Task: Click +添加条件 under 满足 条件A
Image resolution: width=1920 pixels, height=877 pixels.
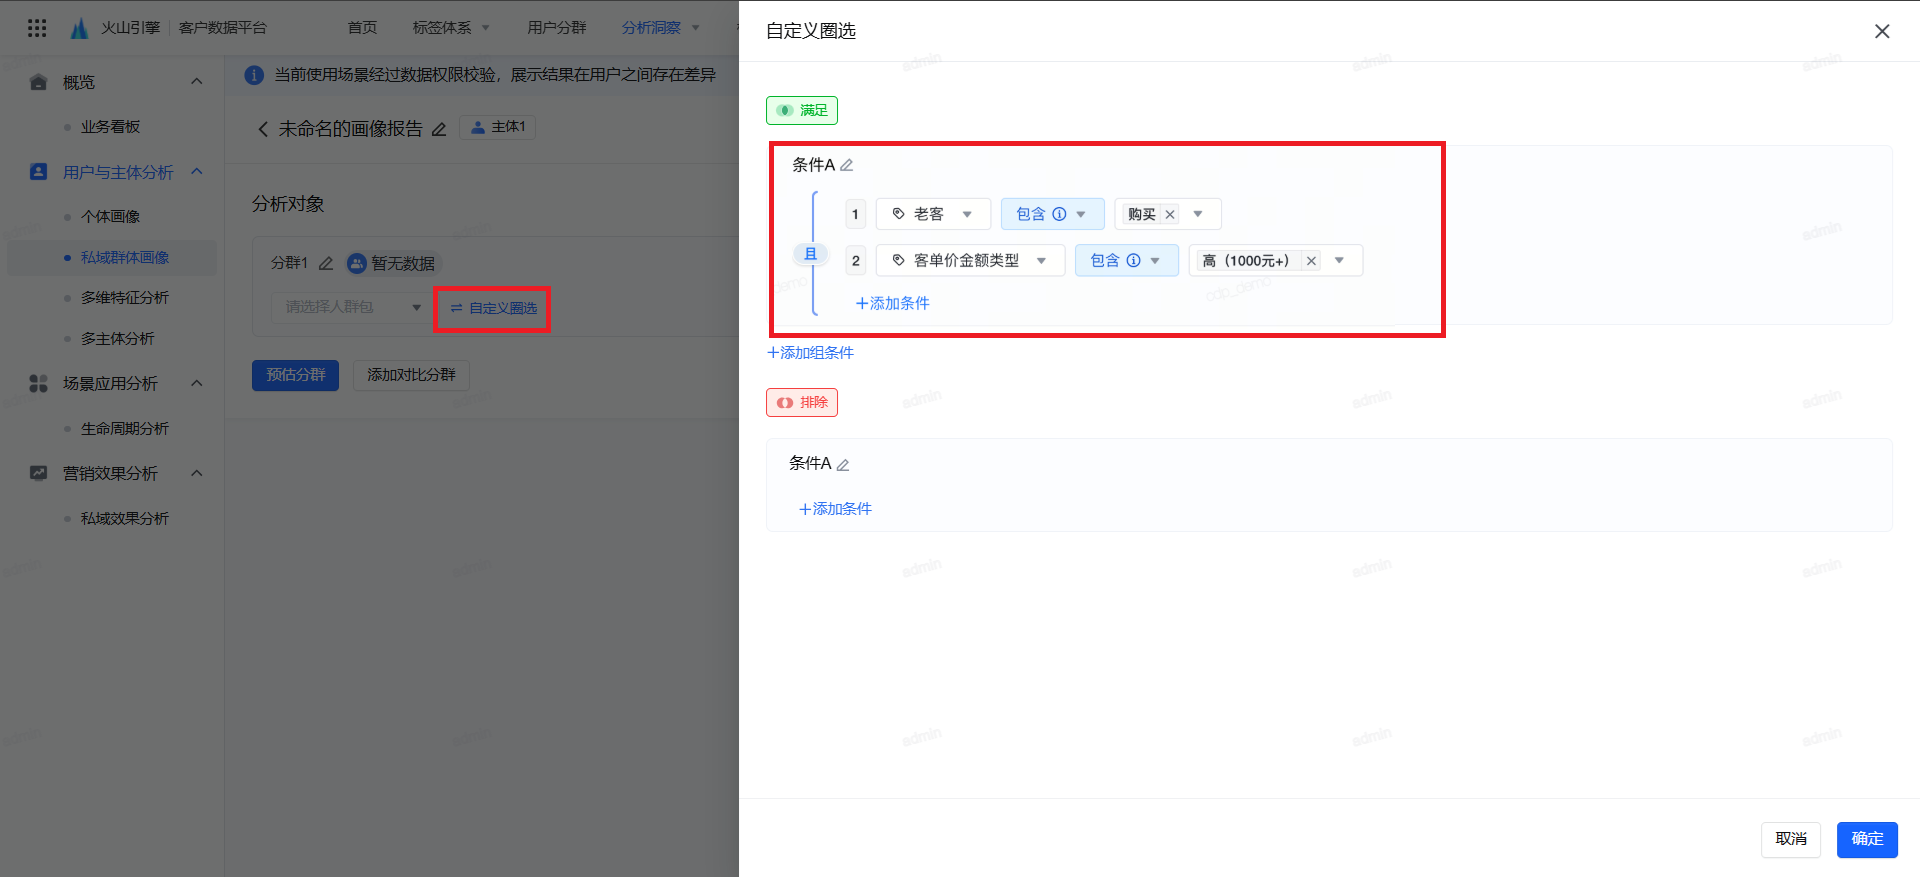Action: pos(892,303)
